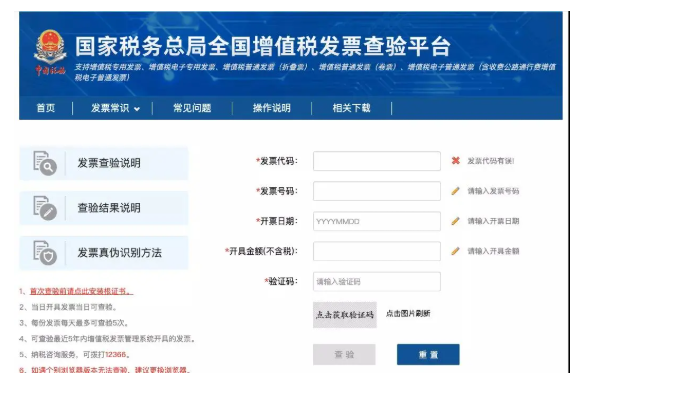
Task: Click the 点击获取验证码 captcha image
Action: 345,315
